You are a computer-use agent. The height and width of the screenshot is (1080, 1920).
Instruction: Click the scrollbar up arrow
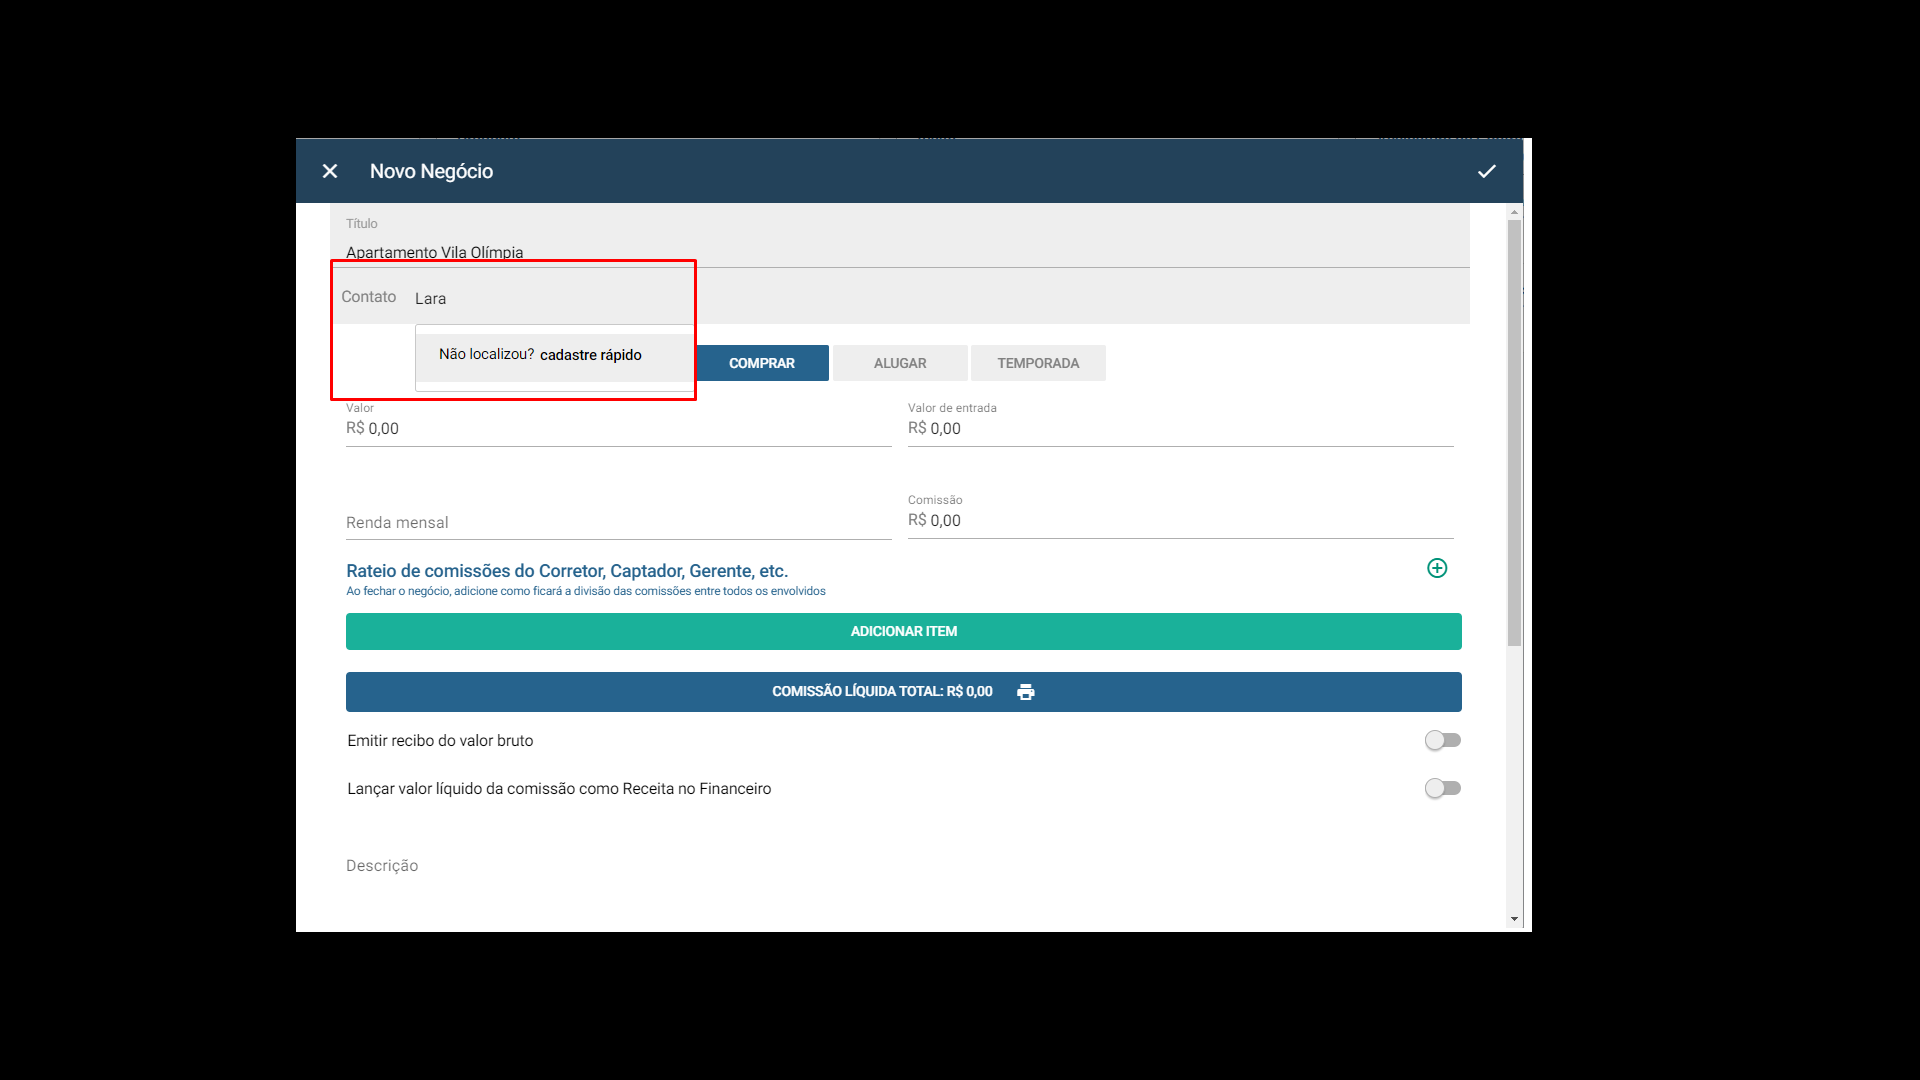1514,212
